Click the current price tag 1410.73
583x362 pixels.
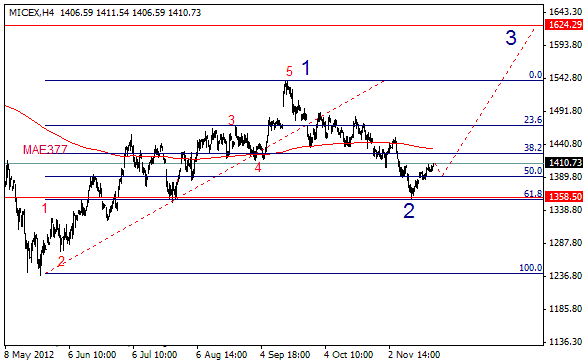pyautogui.click(x=563, y=162)
